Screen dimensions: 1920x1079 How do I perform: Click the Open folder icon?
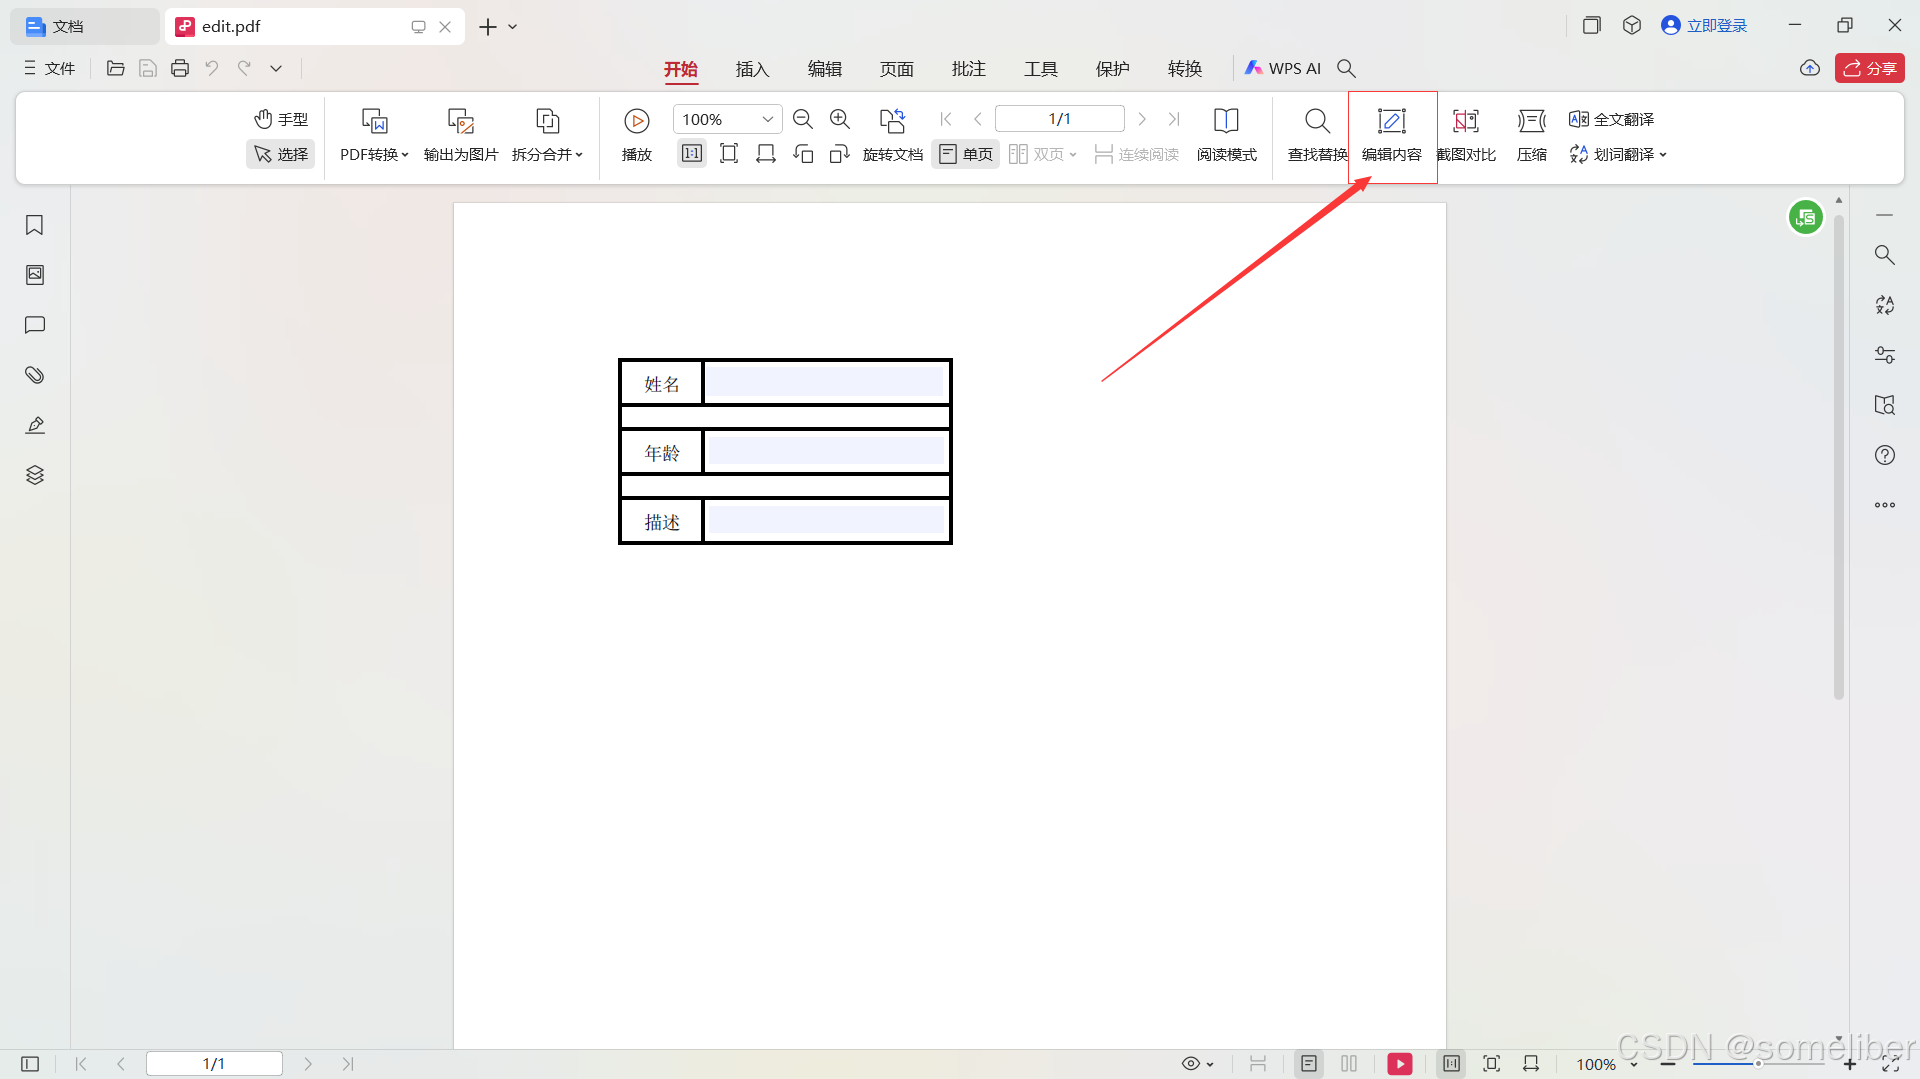click(116, 68)
